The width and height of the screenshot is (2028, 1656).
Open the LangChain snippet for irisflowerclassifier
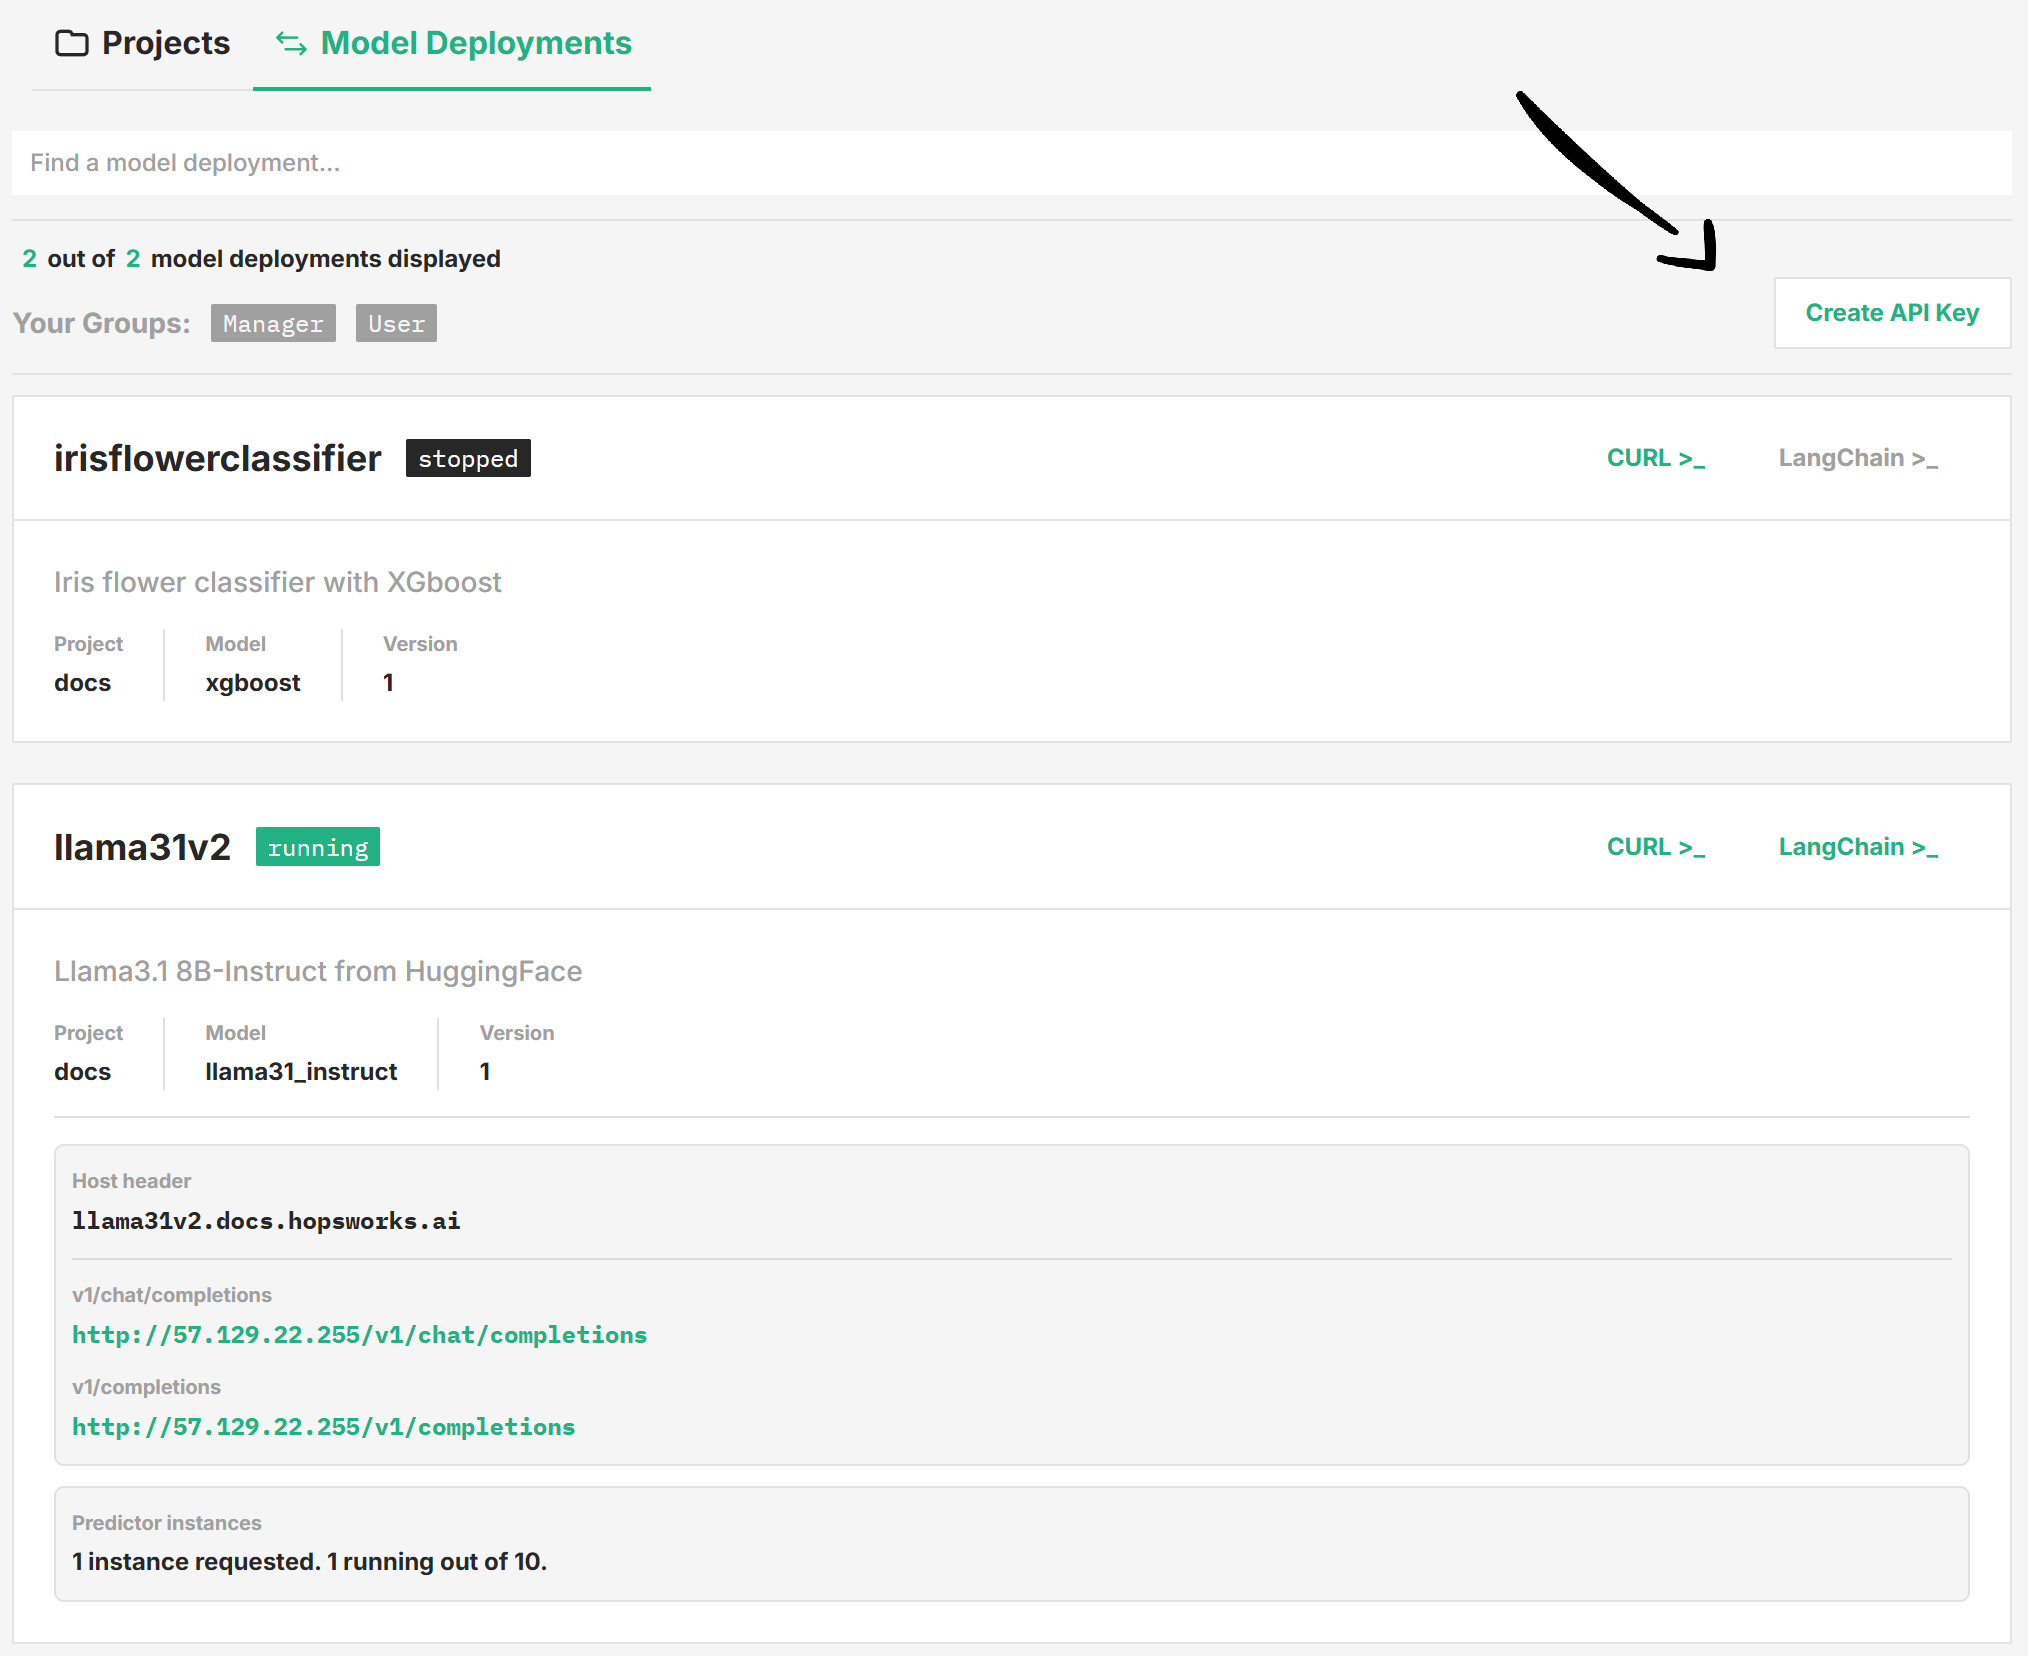coord(1857,457)
